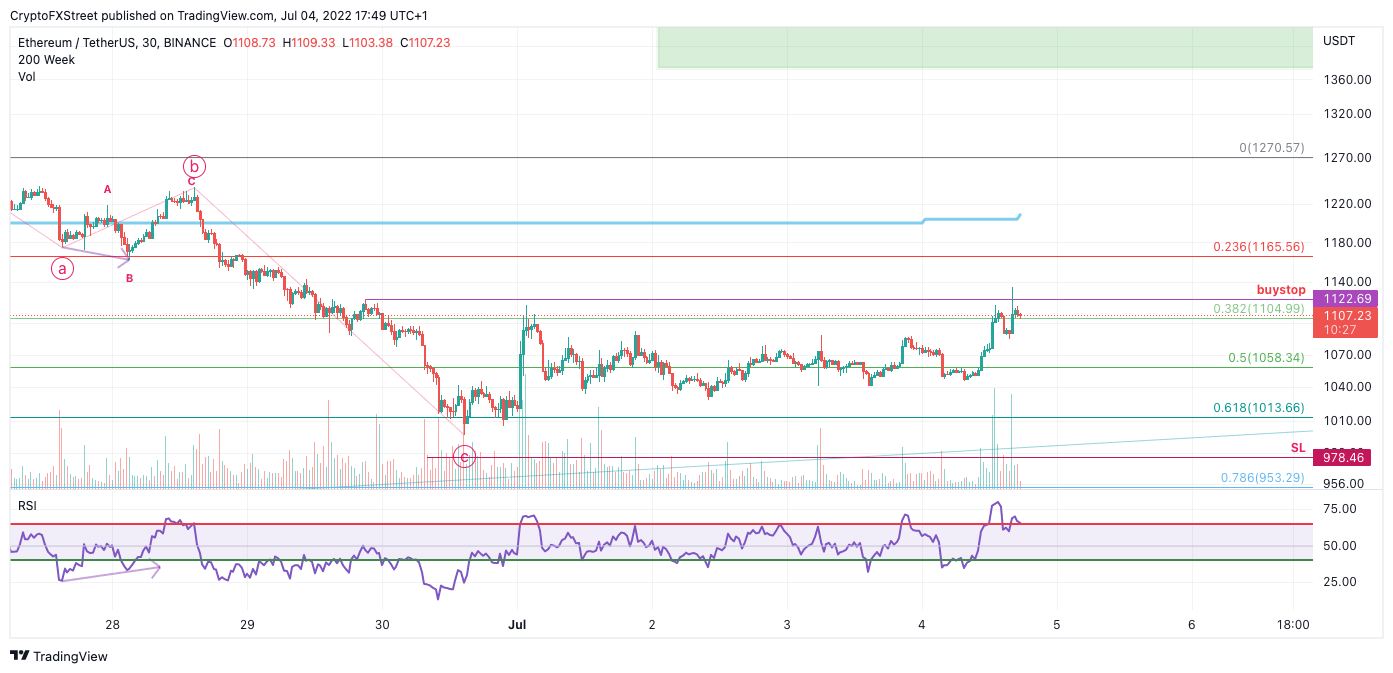1393x673 pixels.
Task: Click the Jul label on the time axis
Action: coord(518,624)
